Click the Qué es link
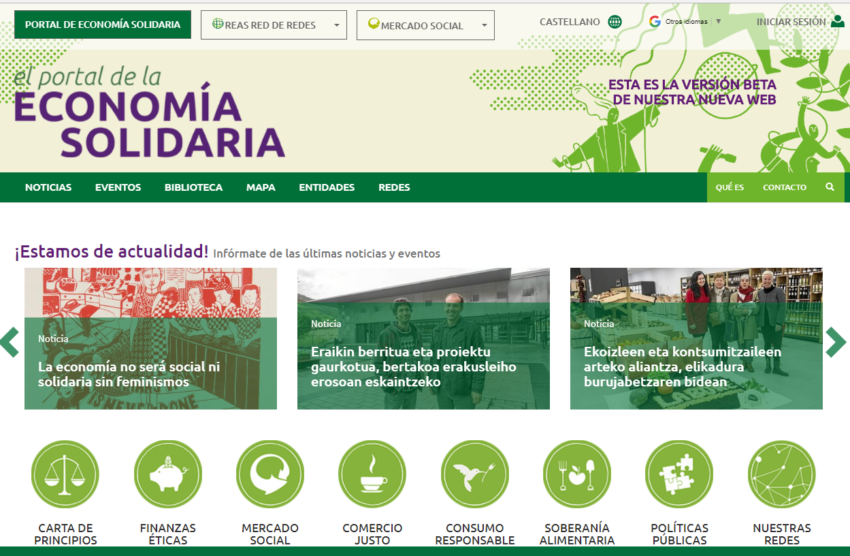Image resolution: width=850 pixels, height=556 pixels. [x=730, y=188]
